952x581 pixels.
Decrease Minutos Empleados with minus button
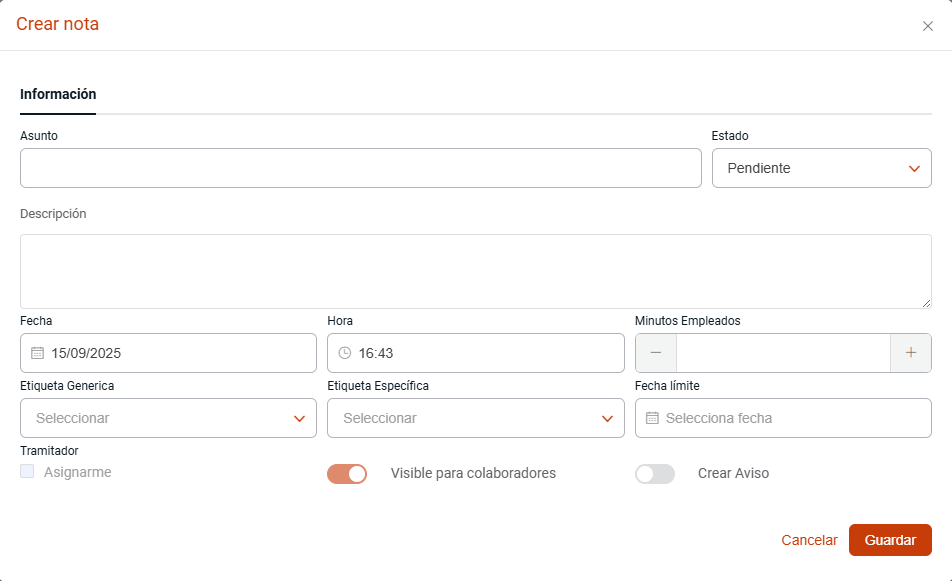(656, 353)
